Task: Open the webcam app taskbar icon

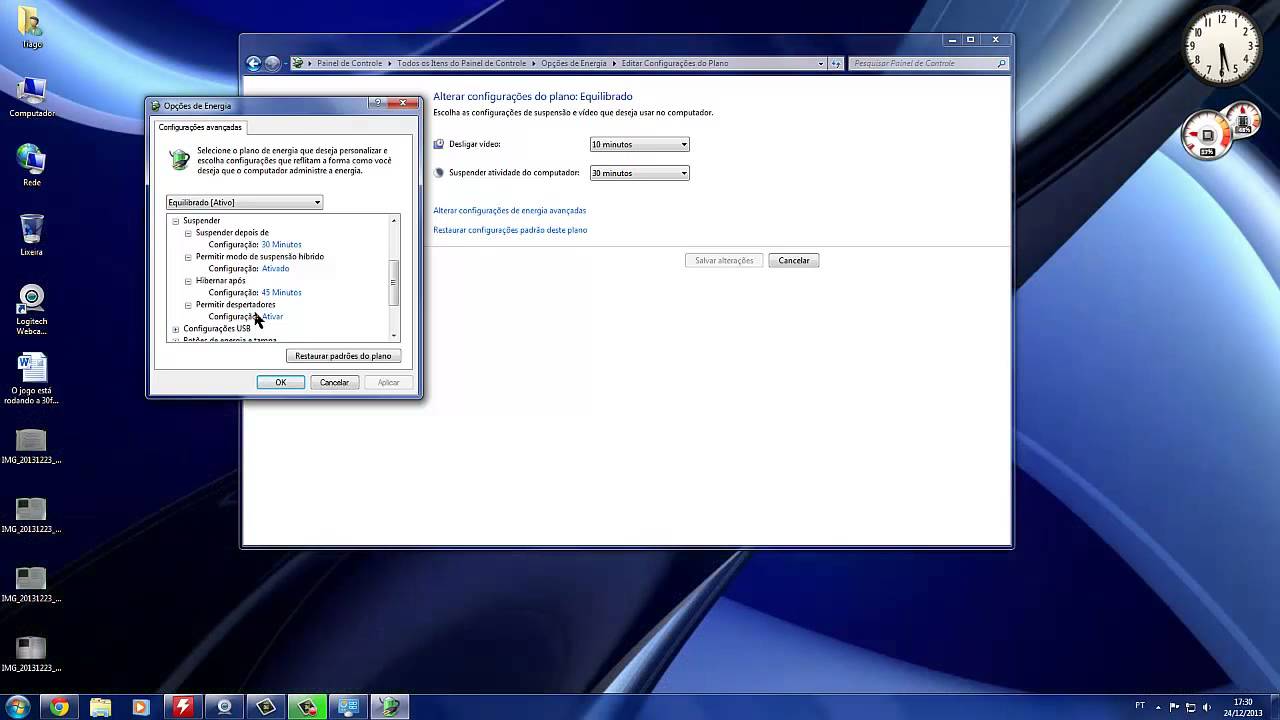Action: click(x=224, y=707)
